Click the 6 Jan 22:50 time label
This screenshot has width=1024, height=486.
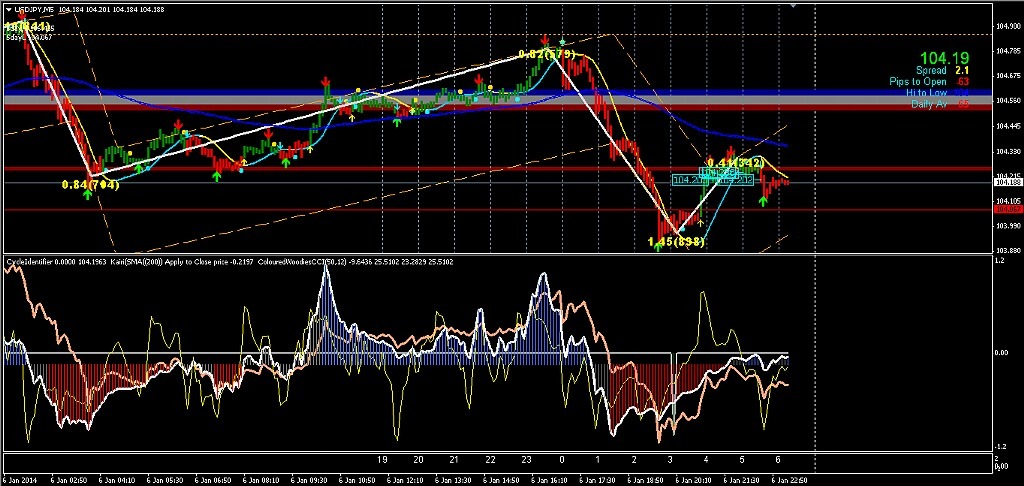coord(790,480)
